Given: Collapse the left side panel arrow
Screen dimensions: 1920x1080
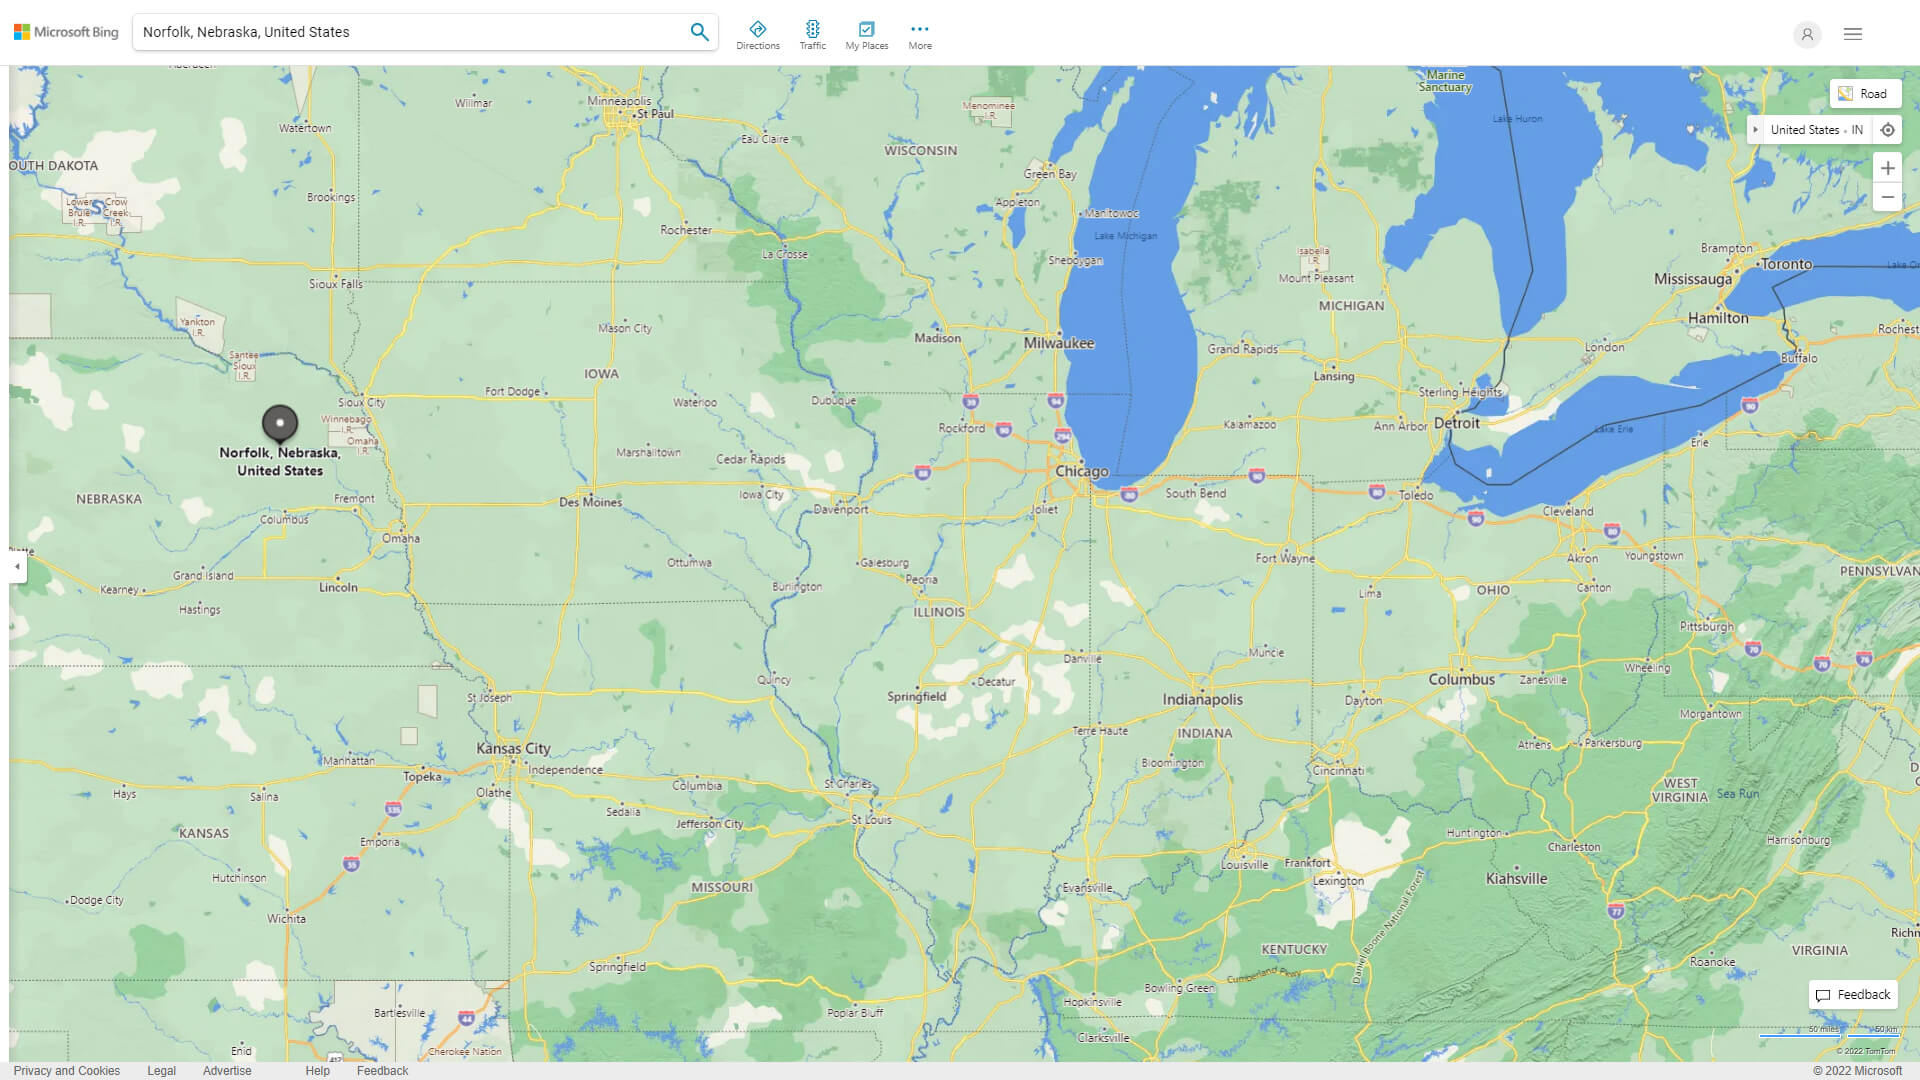Looking at the screenshot, I should tap(16, 567).
